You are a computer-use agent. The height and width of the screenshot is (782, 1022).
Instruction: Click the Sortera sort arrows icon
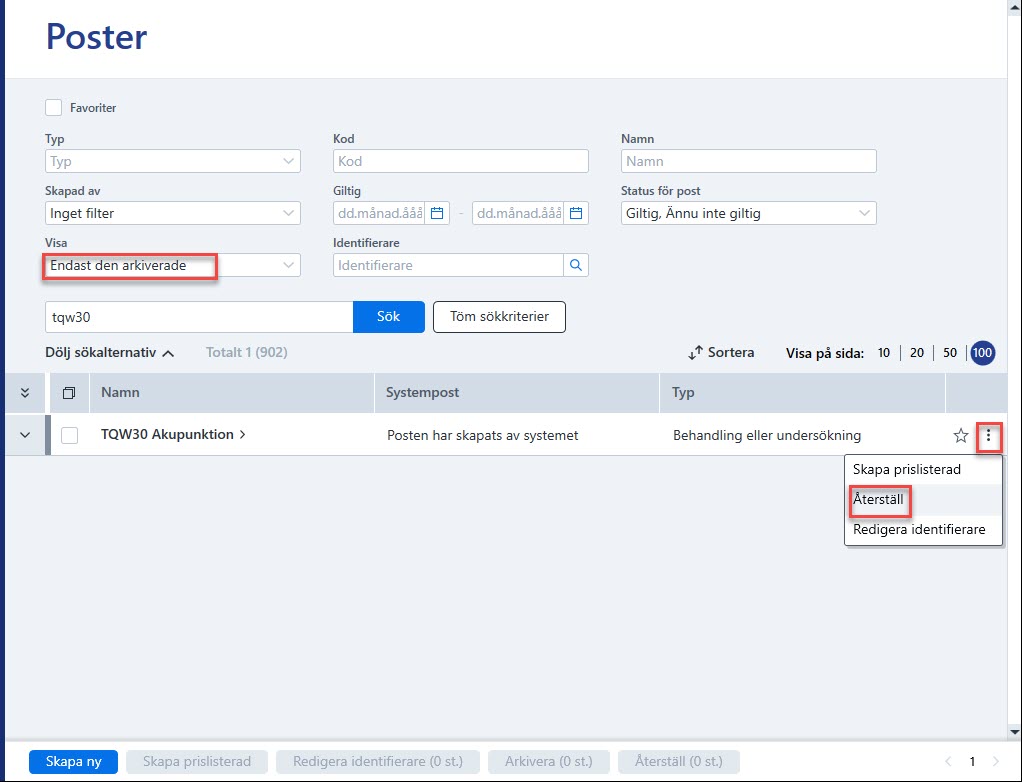point(695,353)
